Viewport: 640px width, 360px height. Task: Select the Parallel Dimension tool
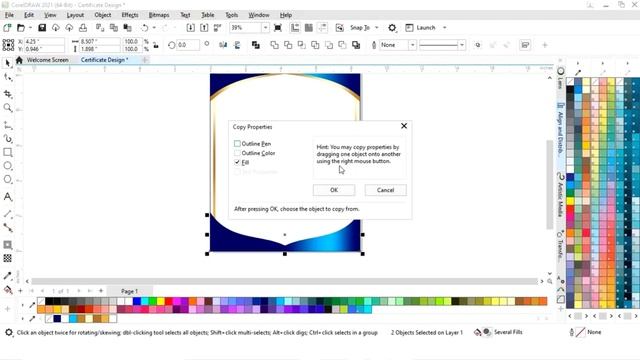(x=7, y=214)
